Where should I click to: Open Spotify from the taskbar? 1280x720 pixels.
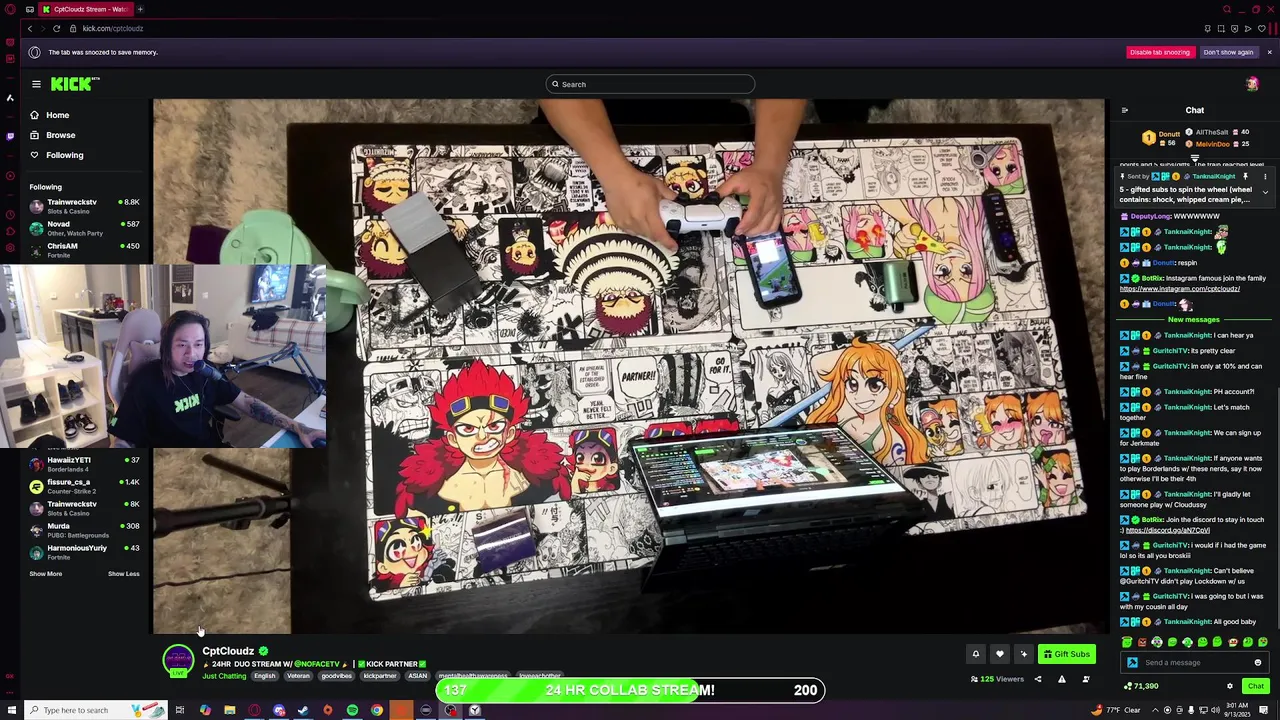coord(352,711)
